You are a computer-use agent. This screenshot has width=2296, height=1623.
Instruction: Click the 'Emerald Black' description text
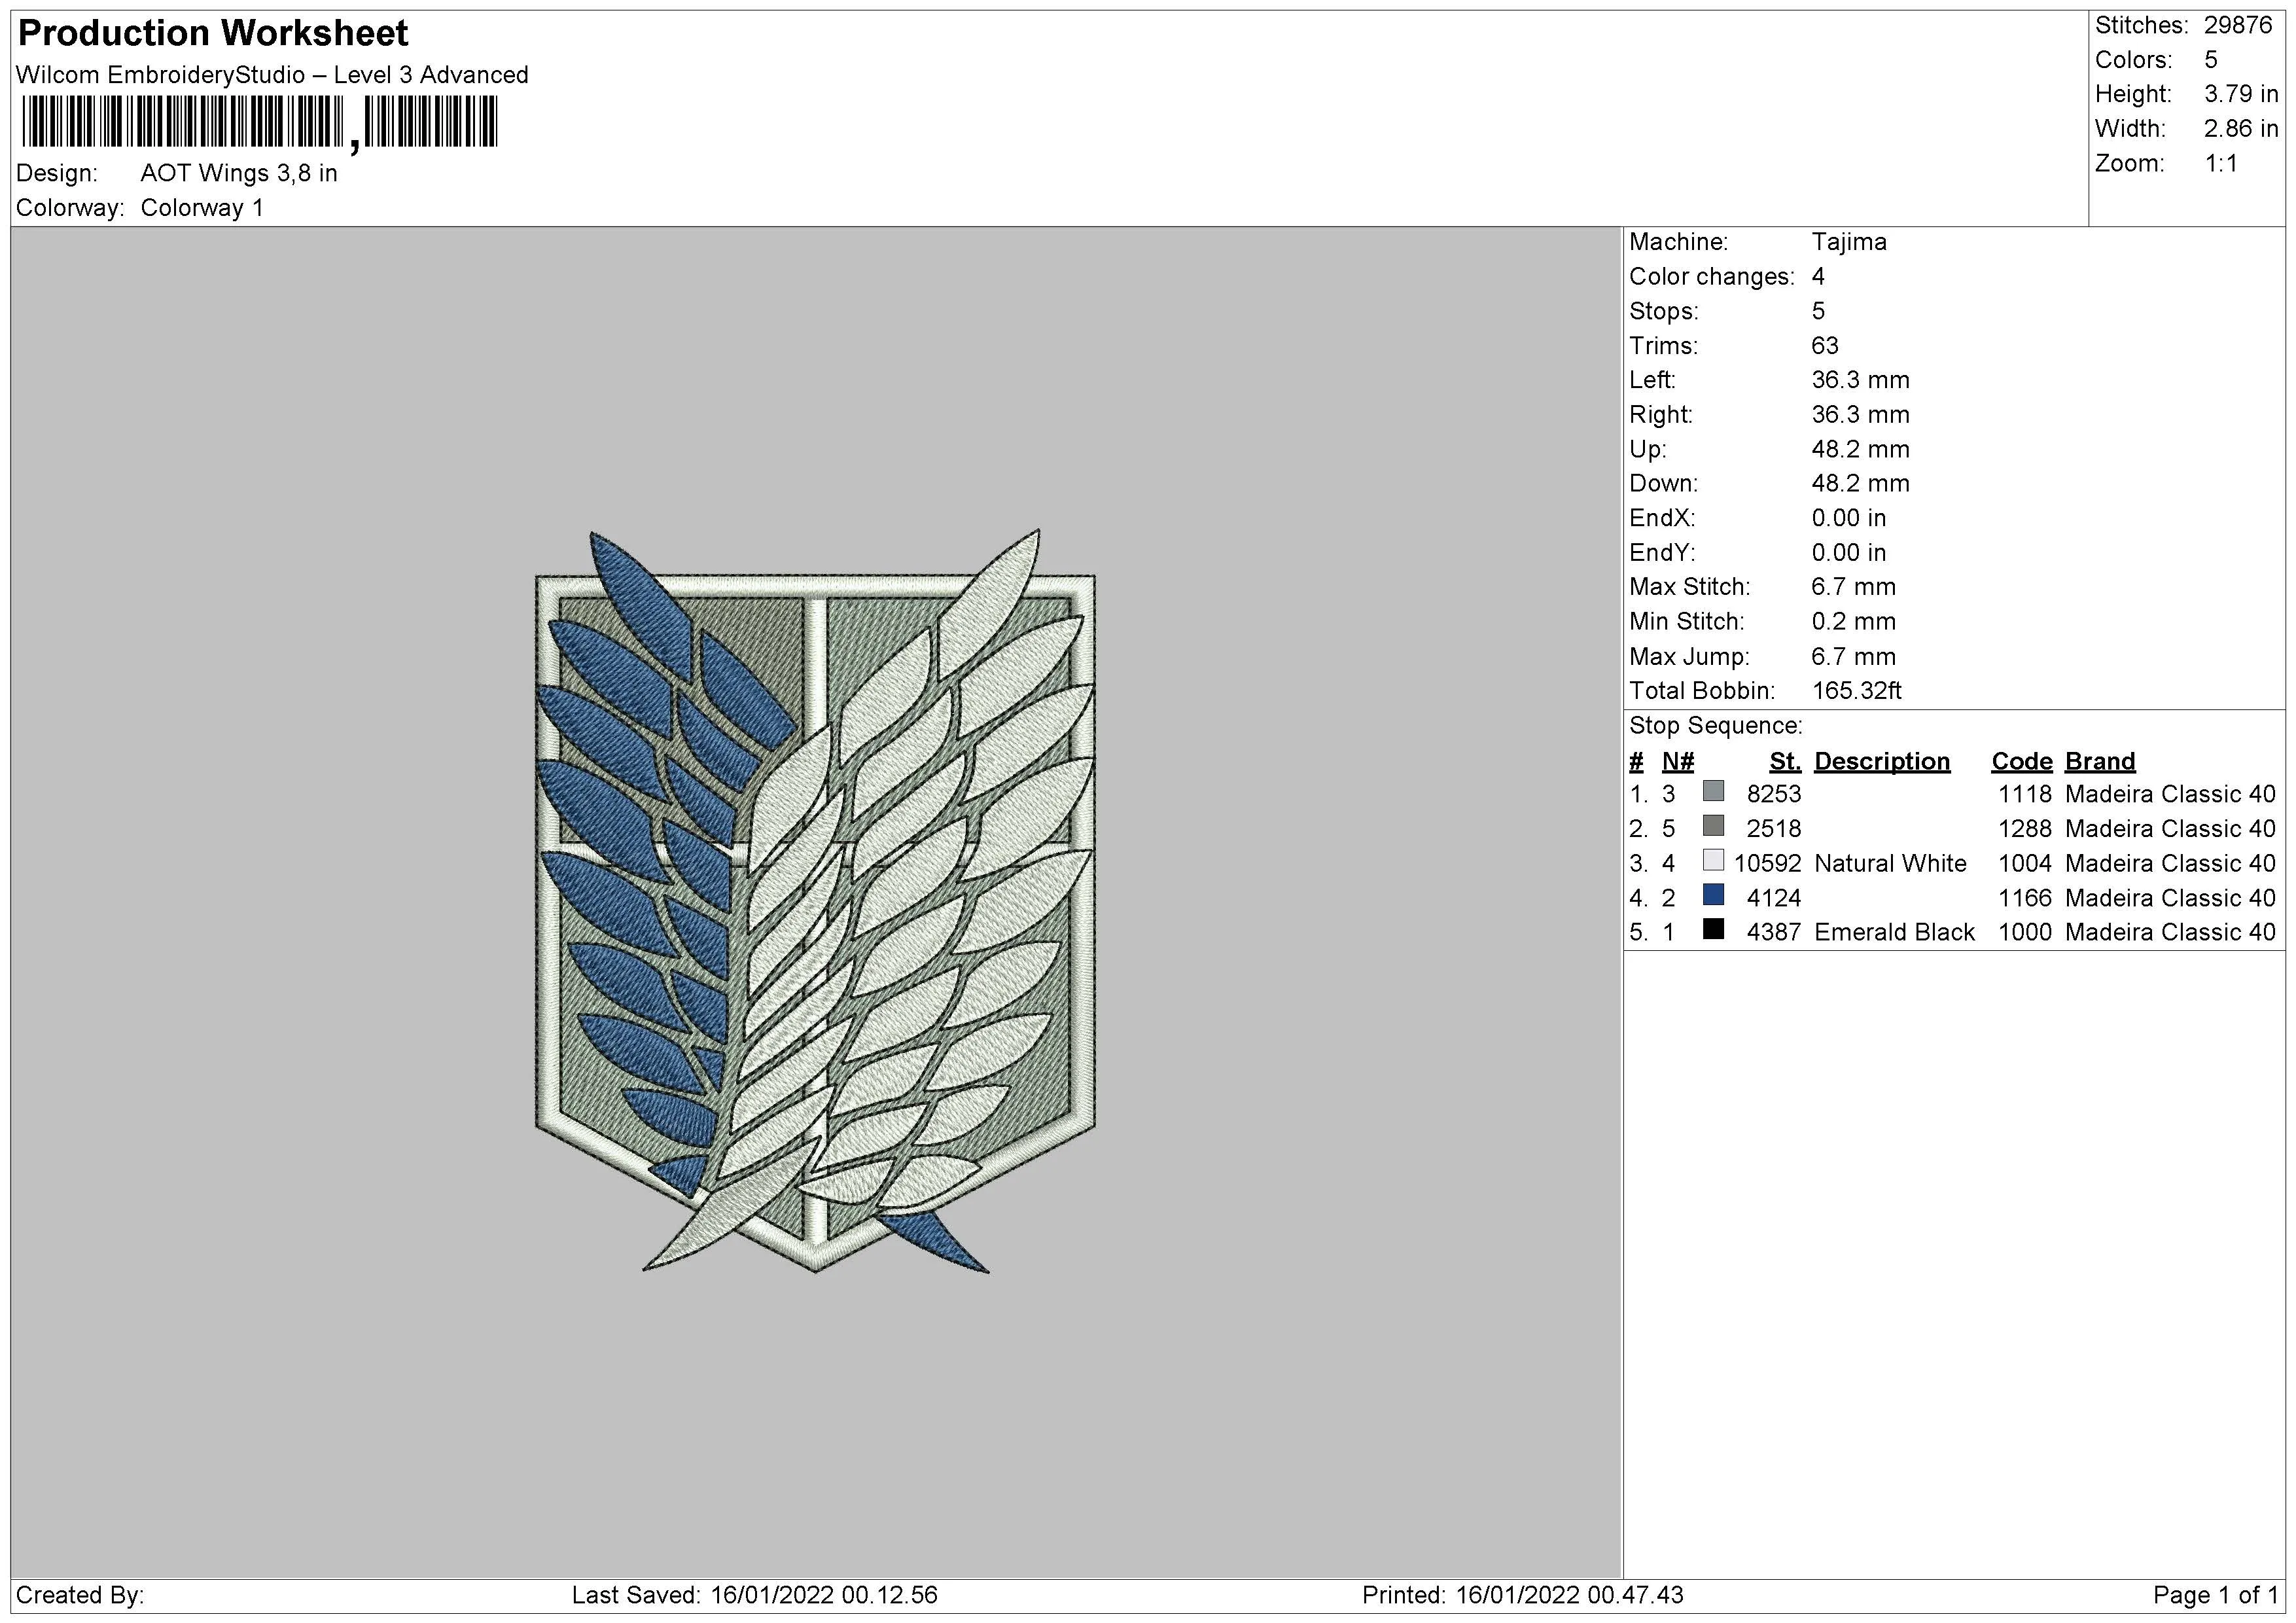tap(1894, 932)
